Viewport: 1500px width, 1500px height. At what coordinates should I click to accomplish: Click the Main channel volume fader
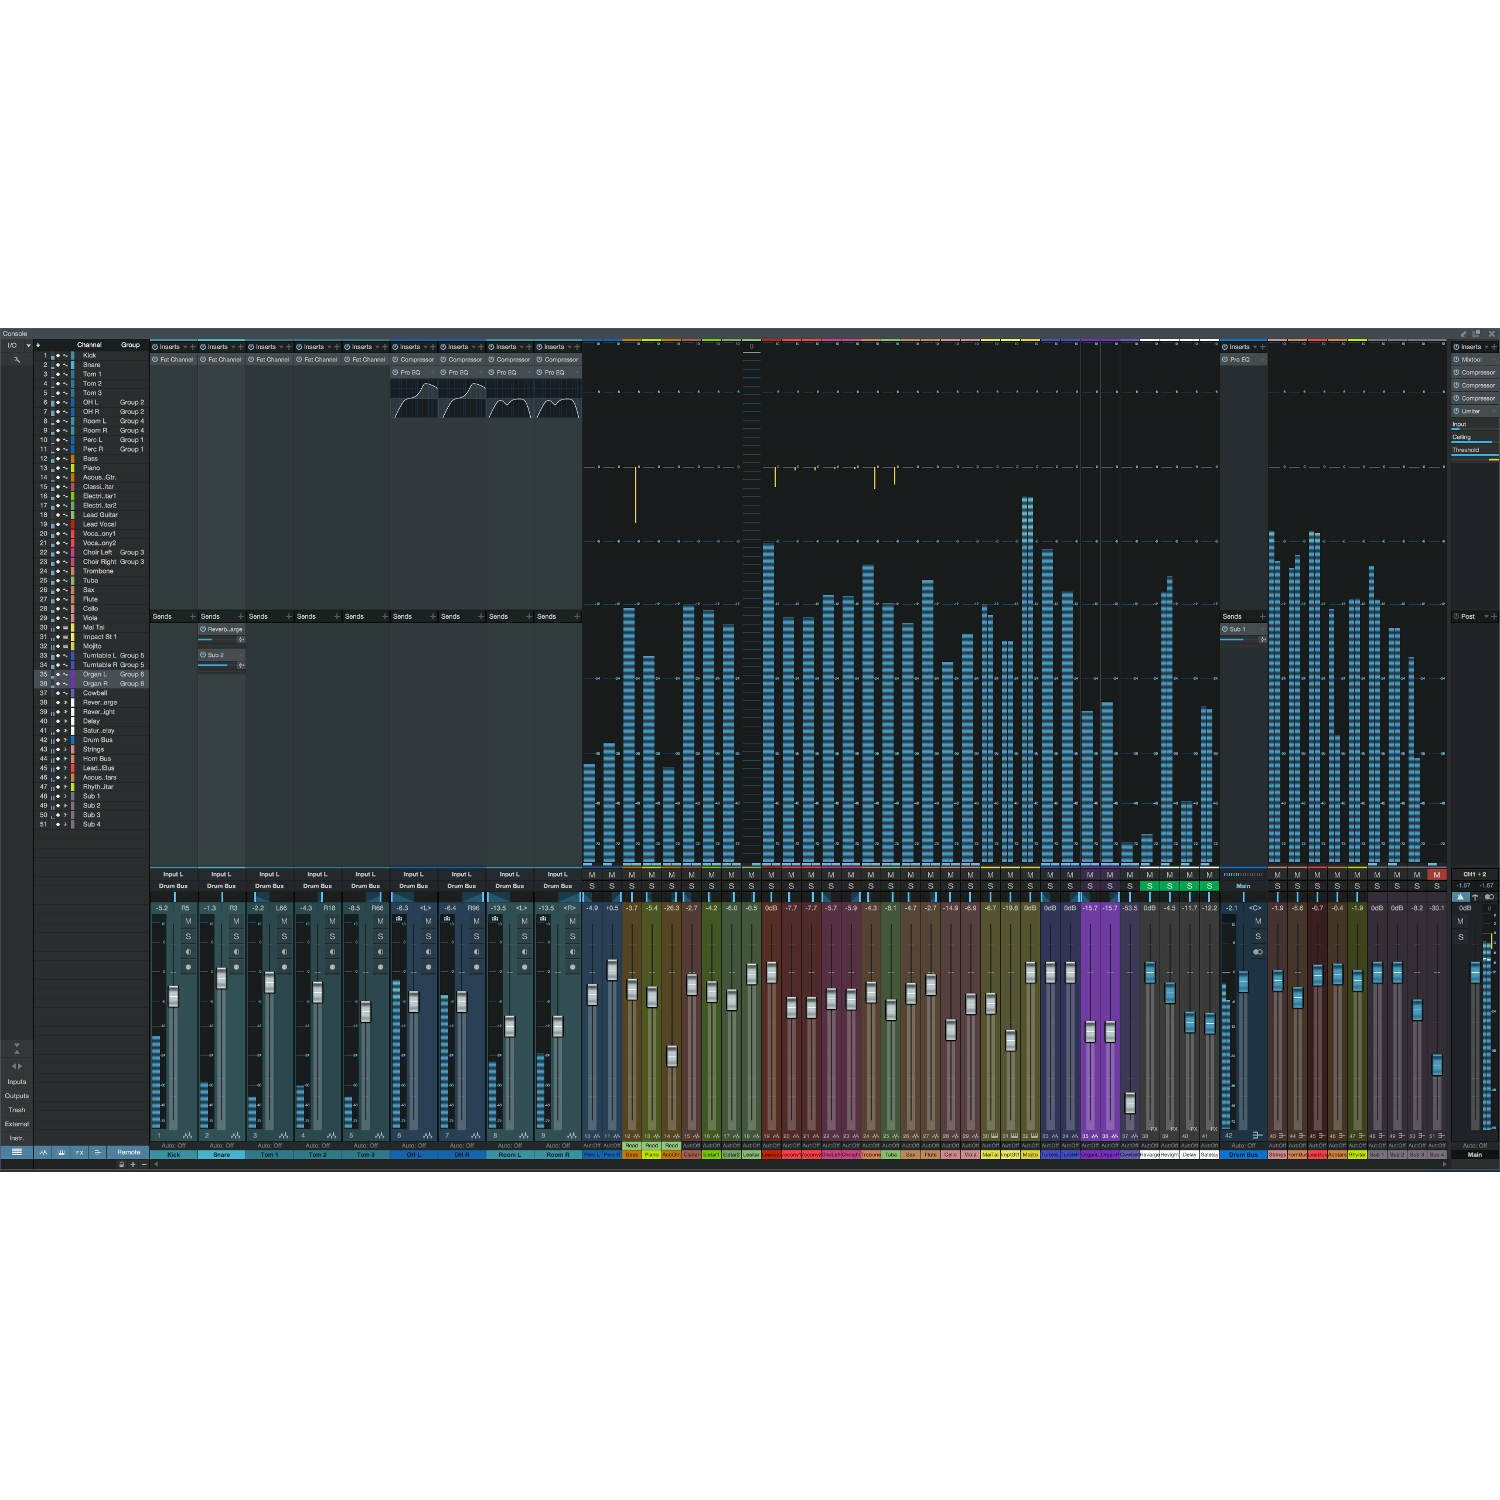click(1475, 971)
